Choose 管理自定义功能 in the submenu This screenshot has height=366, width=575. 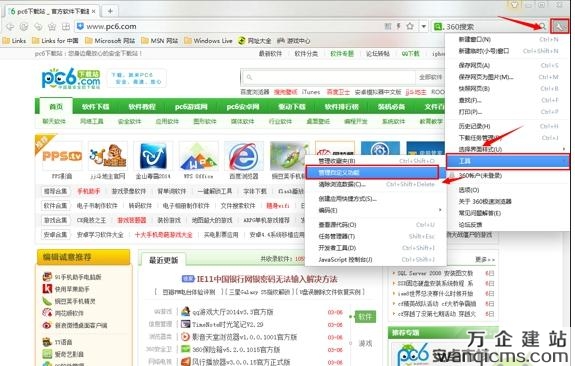click(x=372, y=172)
